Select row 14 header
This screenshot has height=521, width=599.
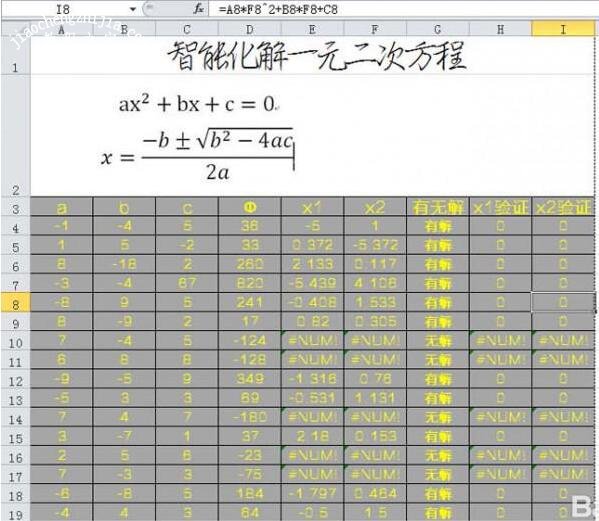coord(15,417)
